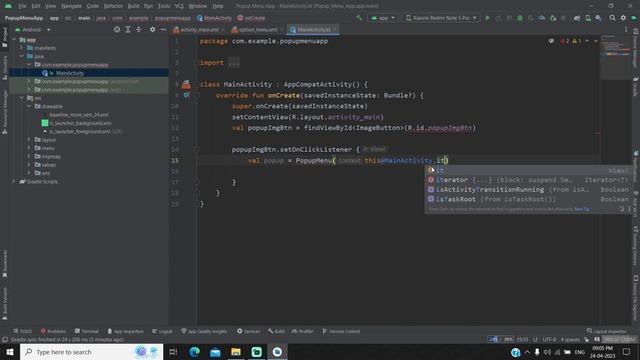Click the warning triangle indicator in editor
Image resolution: width=640 pixels, height=360 pixels.
[576, 41]
